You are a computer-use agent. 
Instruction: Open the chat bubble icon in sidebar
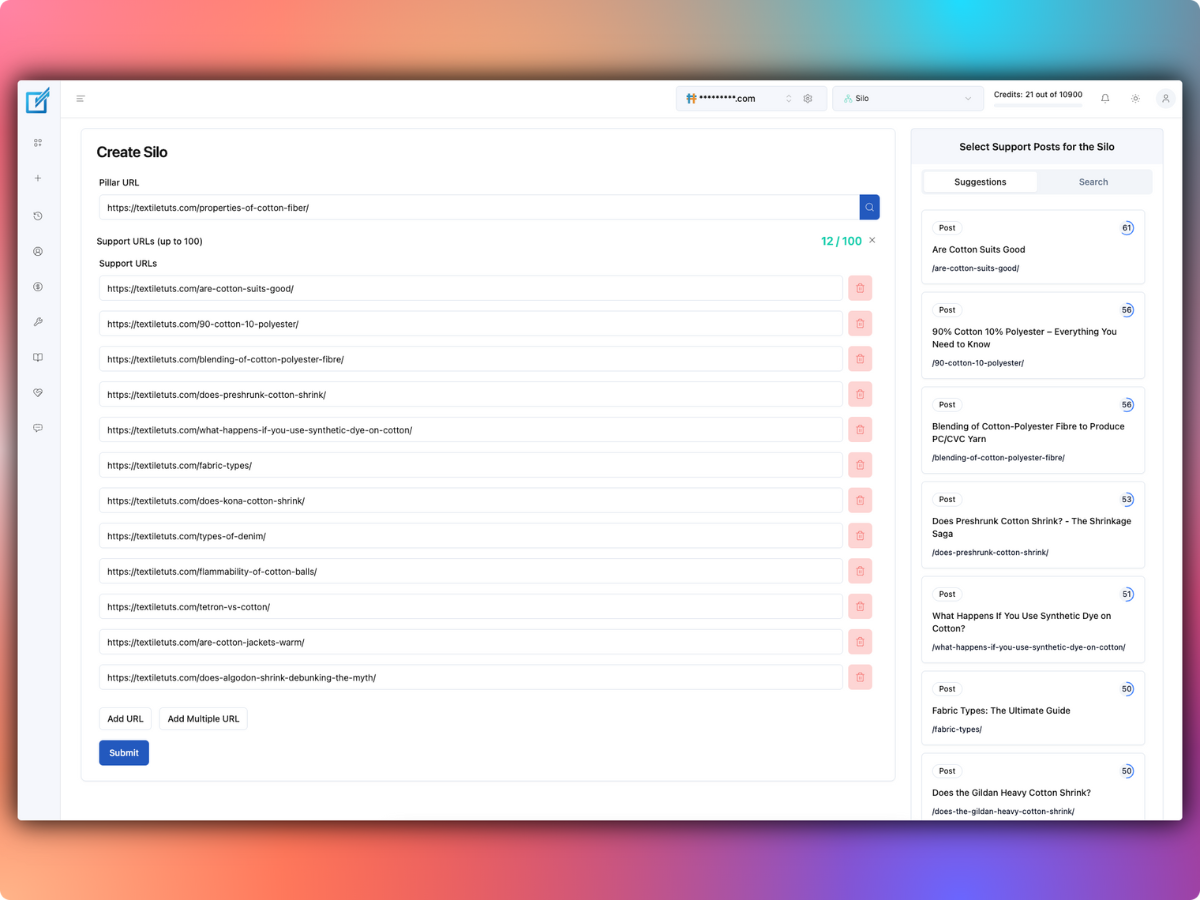[x=38, y=428]
